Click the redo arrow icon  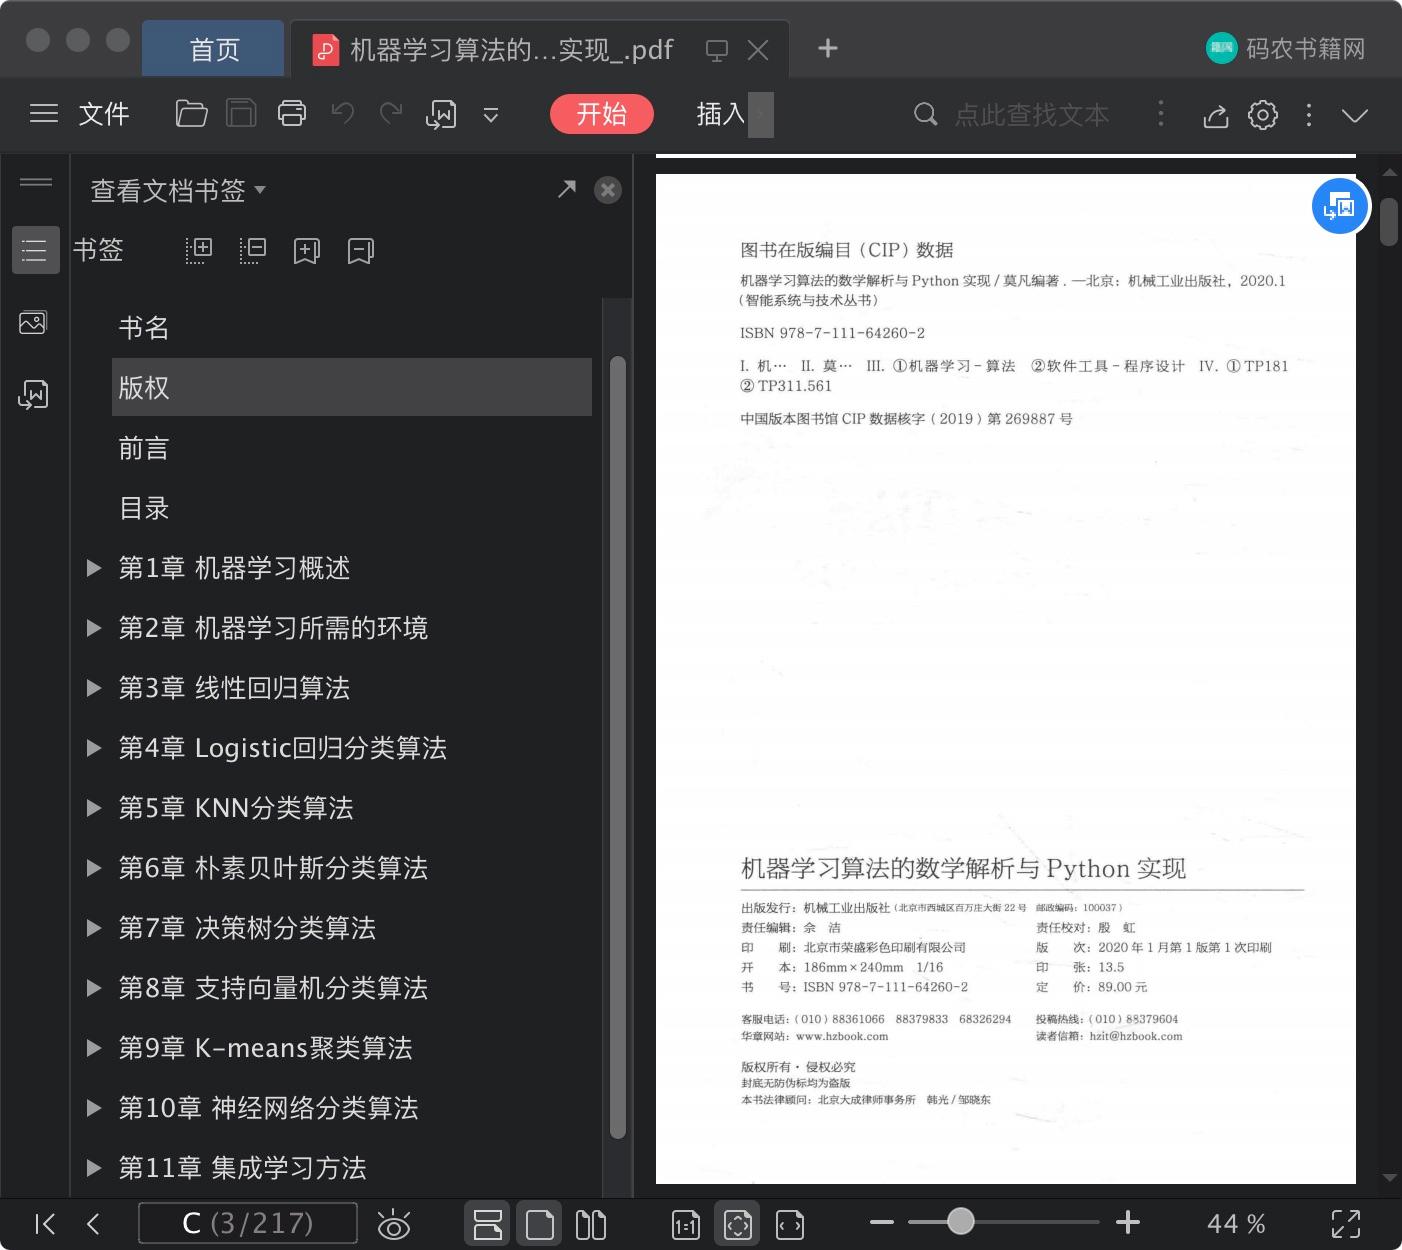click(x=391, y=114)
